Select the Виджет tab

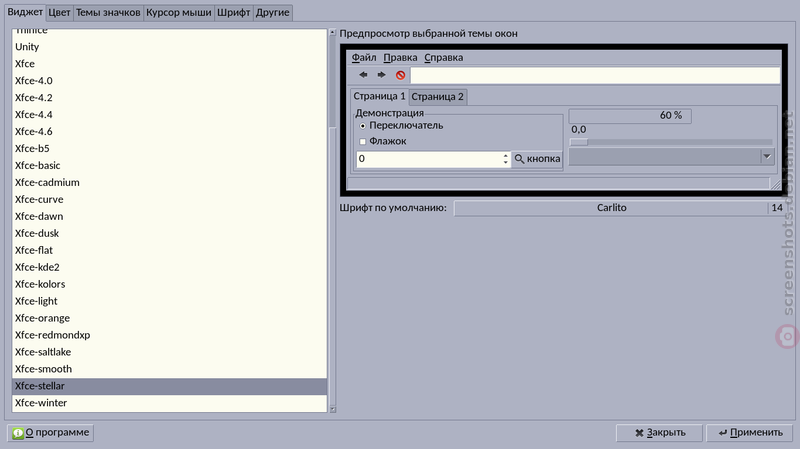coord(25,12)
